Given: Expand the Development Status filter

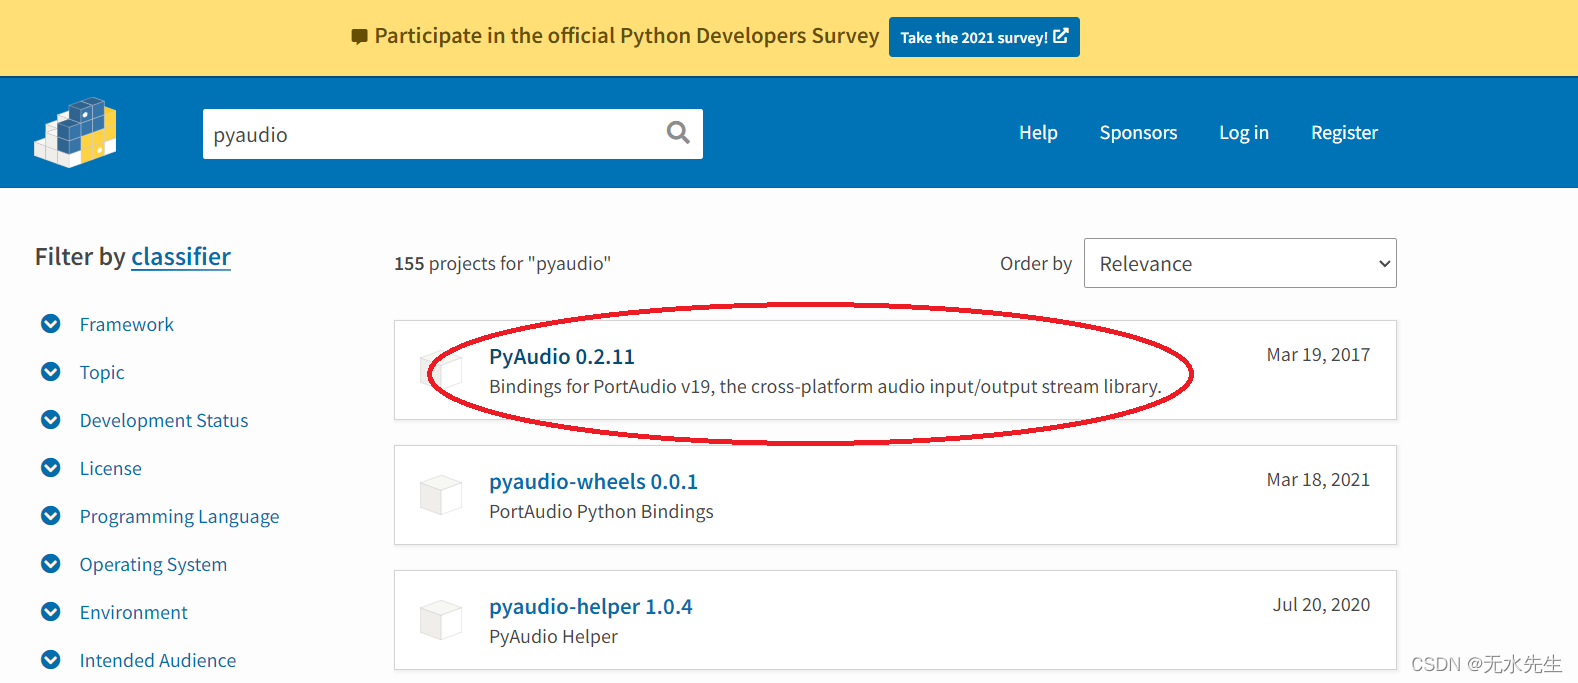Looking at the screenshot, I should 51,420.
